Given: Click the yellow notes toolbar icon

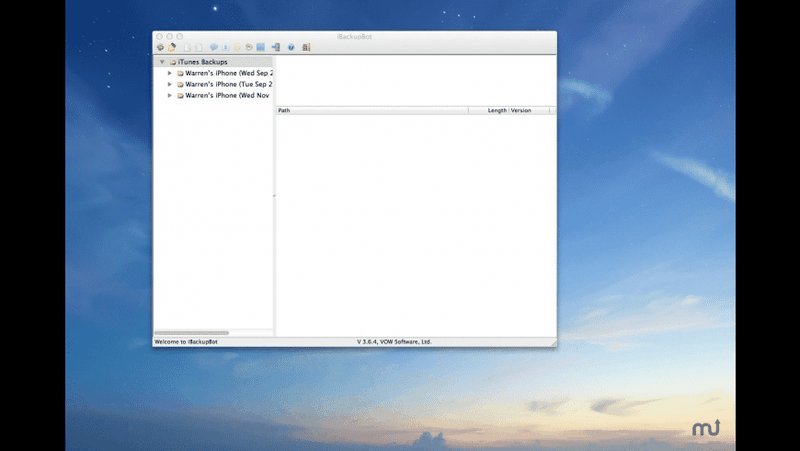Looking at the screenshot, I should (x=237, y=47).
